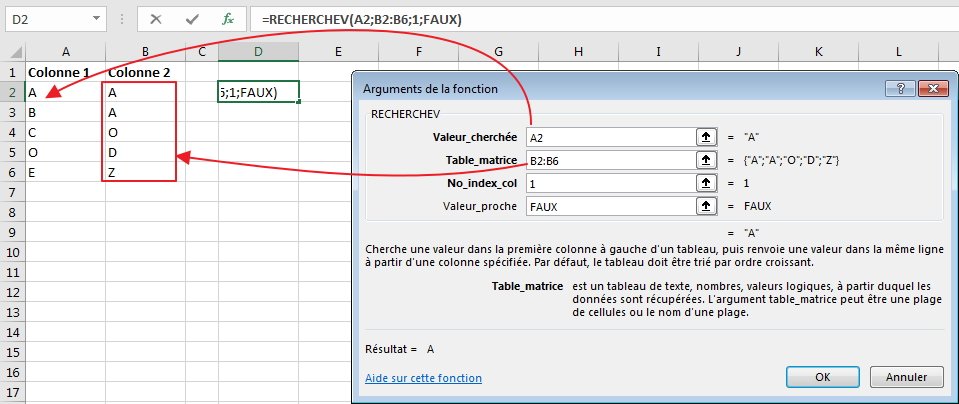Cancel the formula entry with X icon

pyautogui.click(x=156, y=19)
